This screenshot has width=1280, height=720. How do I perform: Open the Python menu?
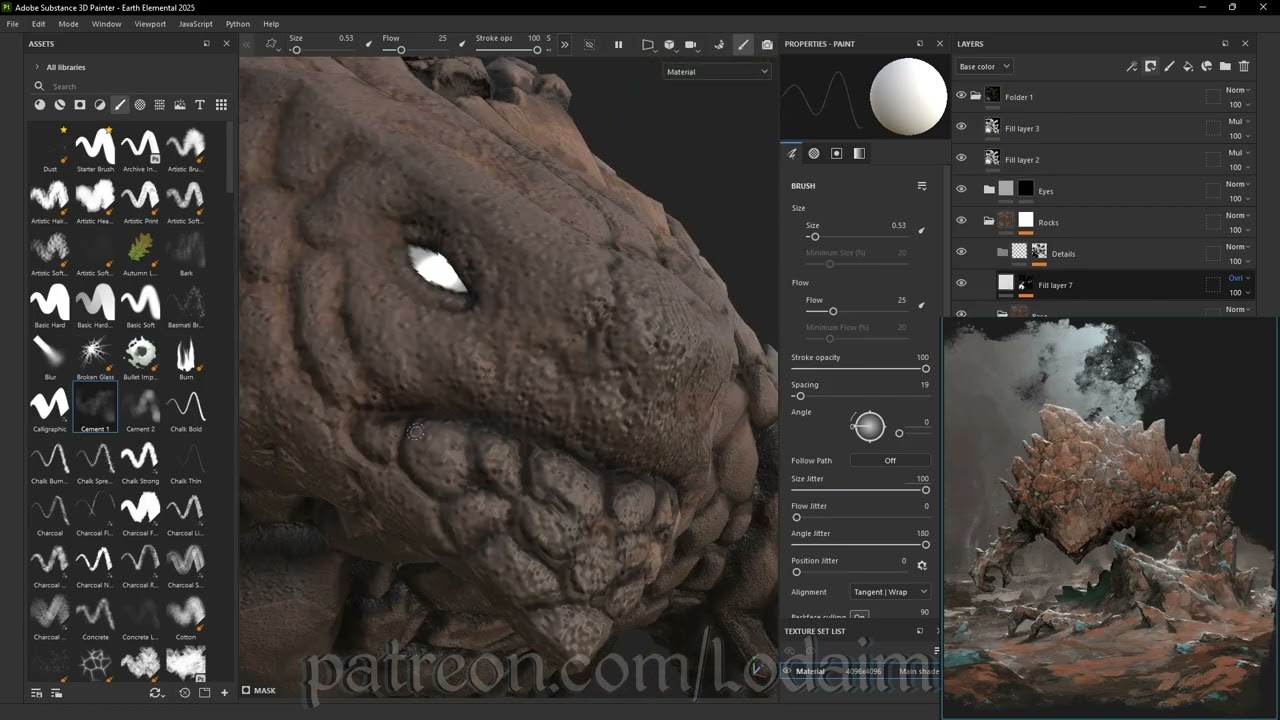coord(238,24)
